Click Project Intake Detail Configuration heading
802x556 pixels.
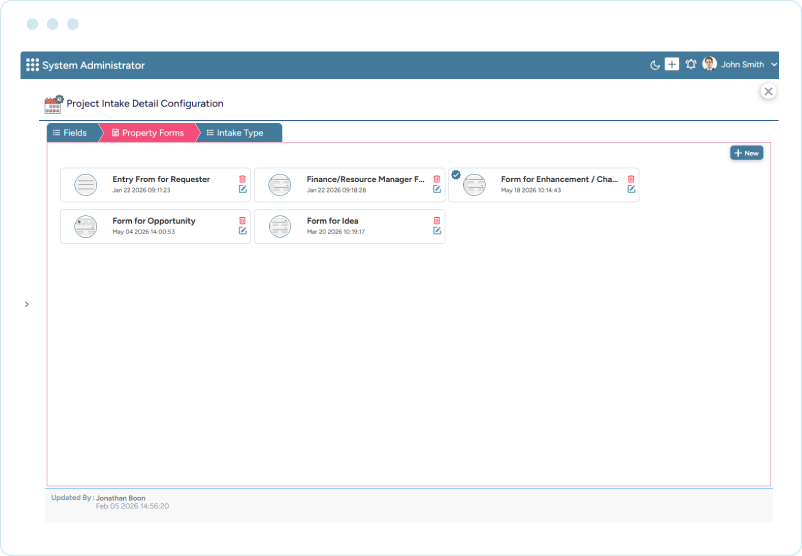(145, 104)
